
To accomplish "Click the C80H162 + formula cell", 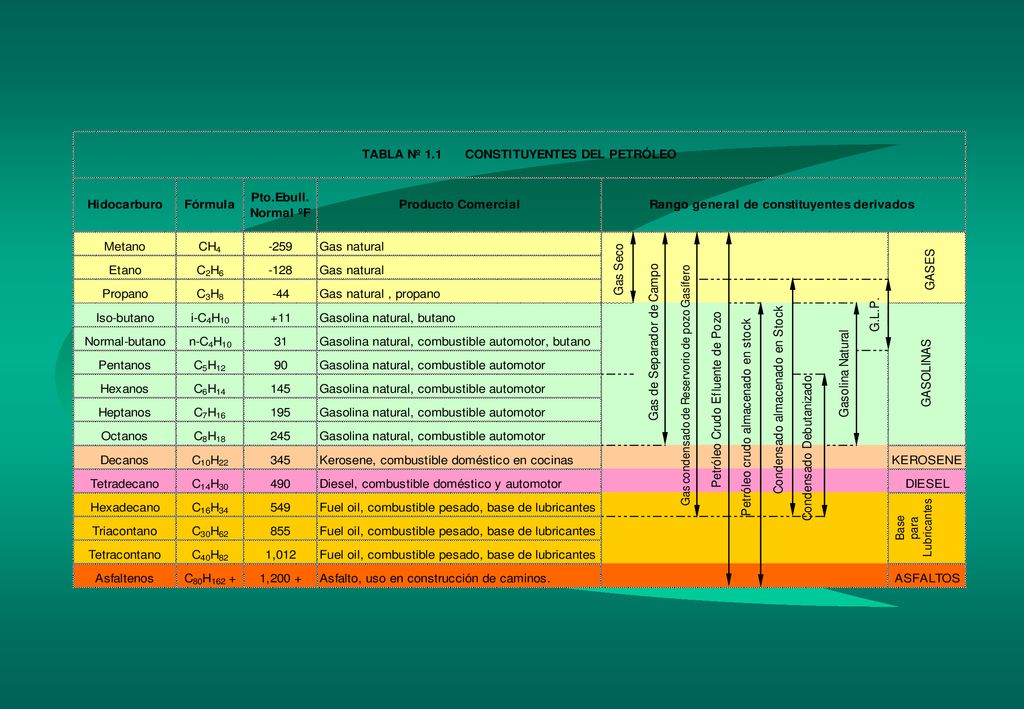I will [x=210, y=578].
